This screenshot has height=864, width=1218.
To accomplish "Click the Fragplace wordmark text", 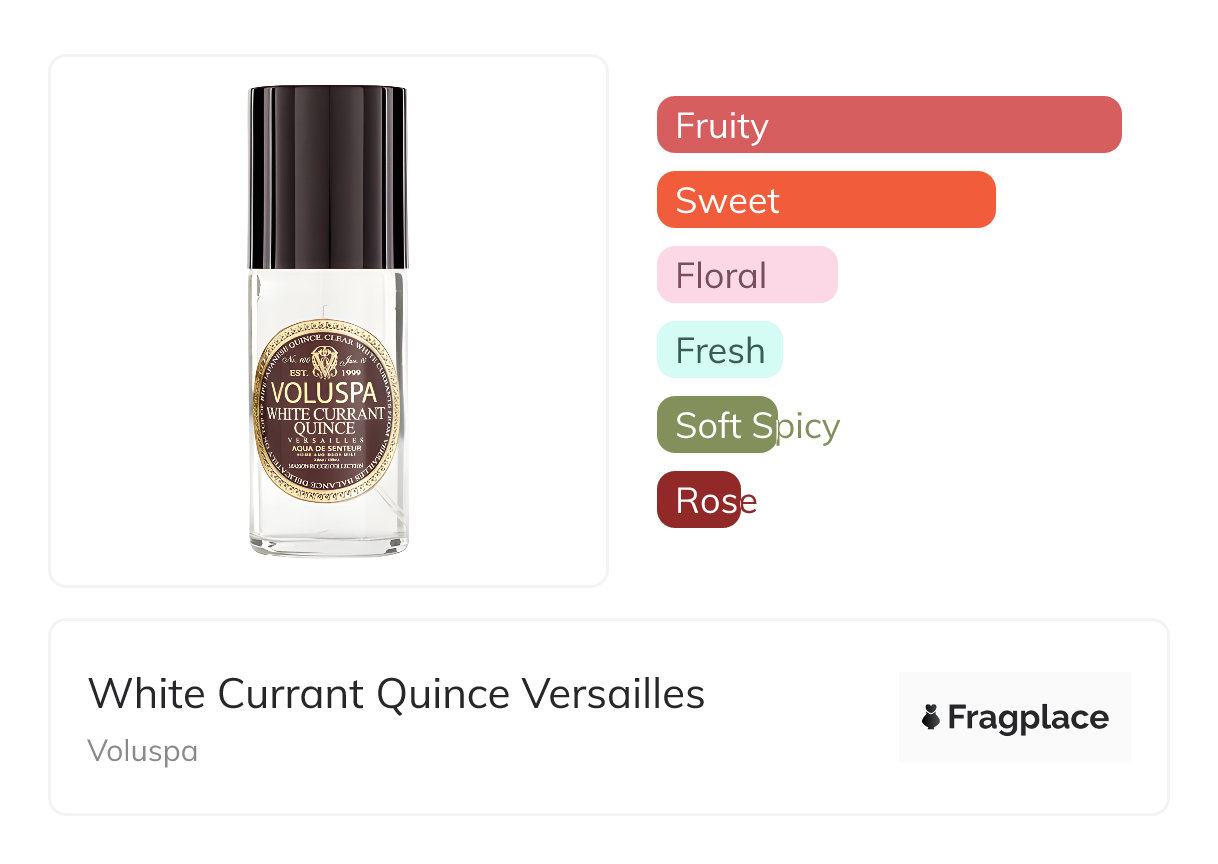I will 1028,717.
